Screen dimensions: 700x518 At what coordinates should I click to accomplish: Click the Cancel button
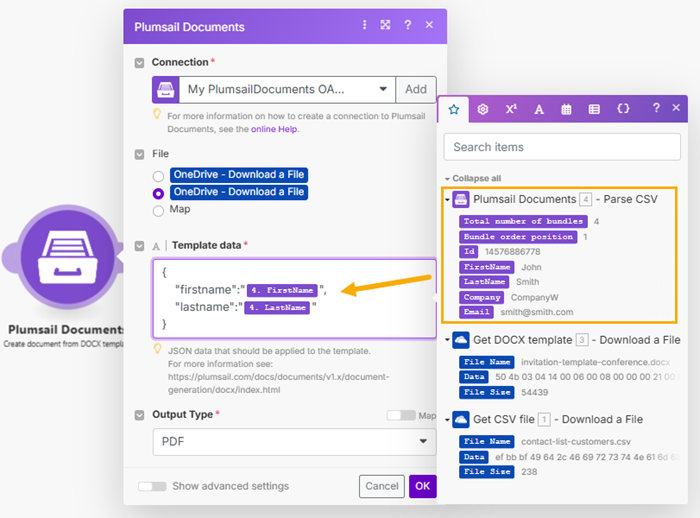click(382, 486)
